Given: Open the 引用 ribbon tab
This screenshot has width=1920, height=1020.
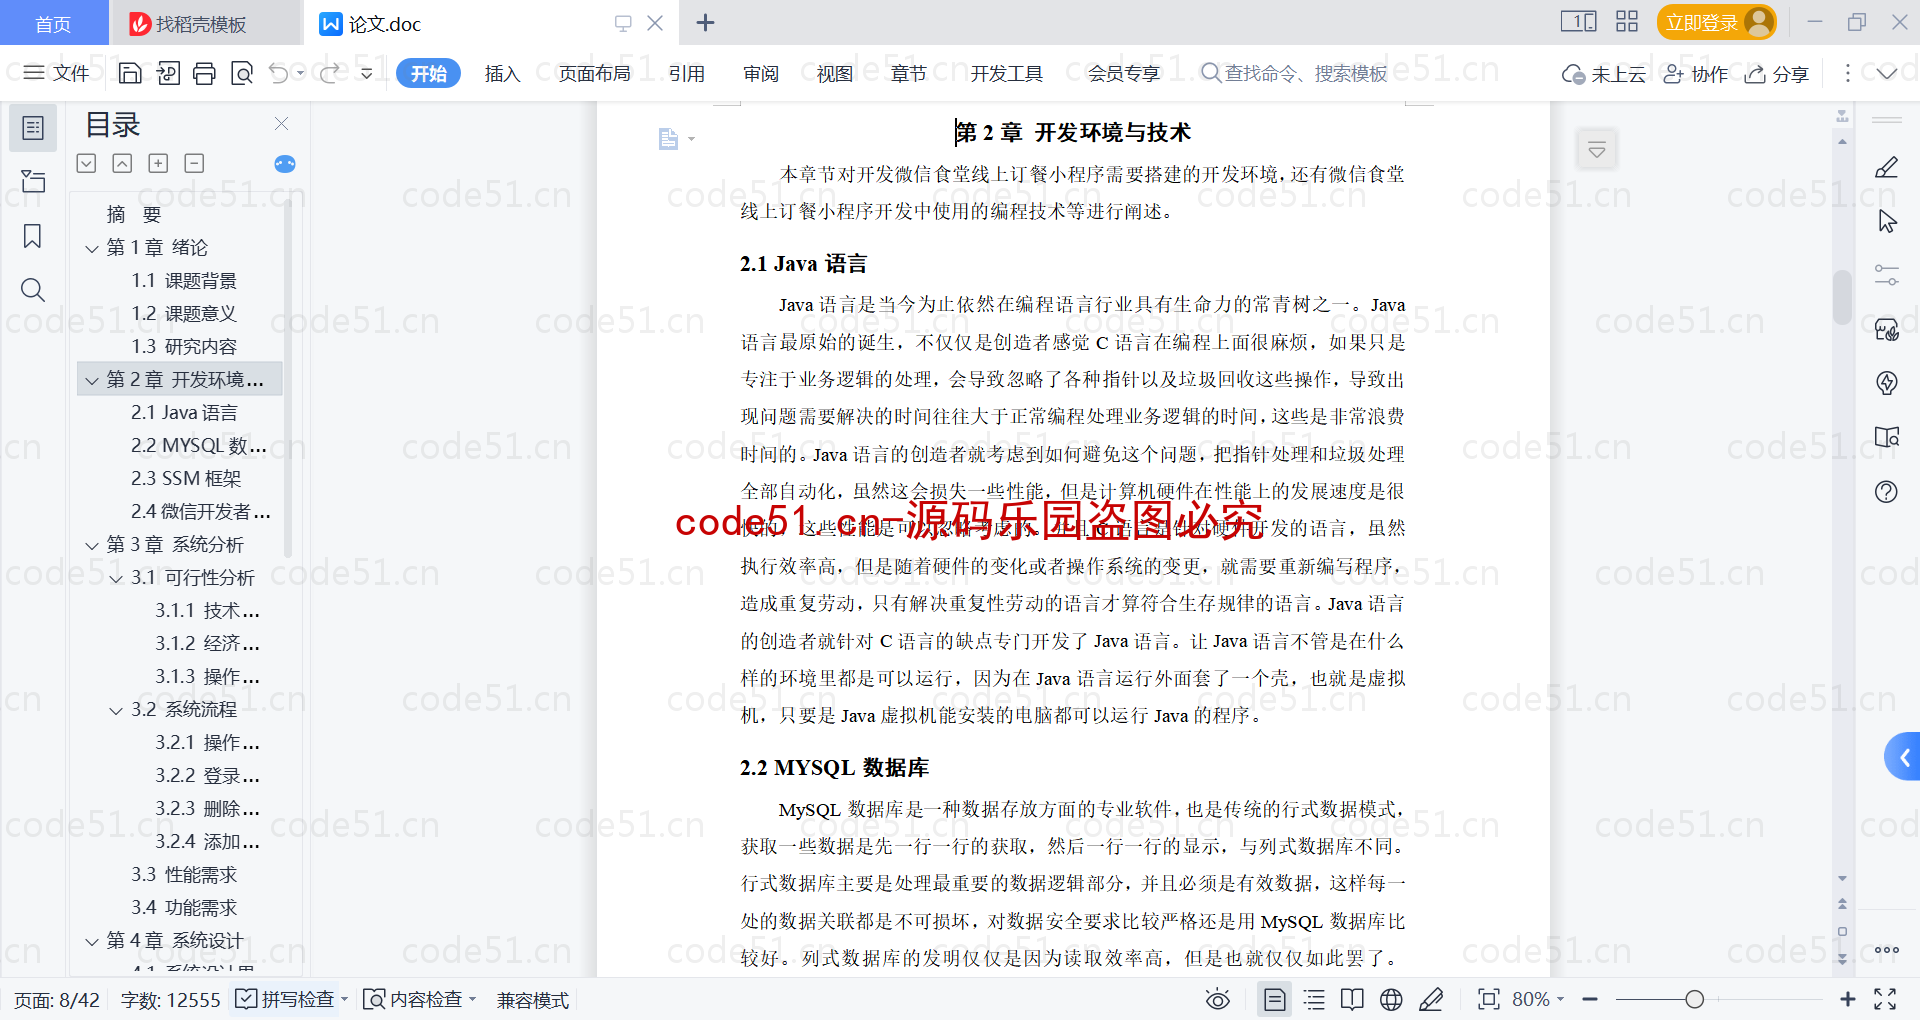Looking at the screenshot, I should [687, 73].
